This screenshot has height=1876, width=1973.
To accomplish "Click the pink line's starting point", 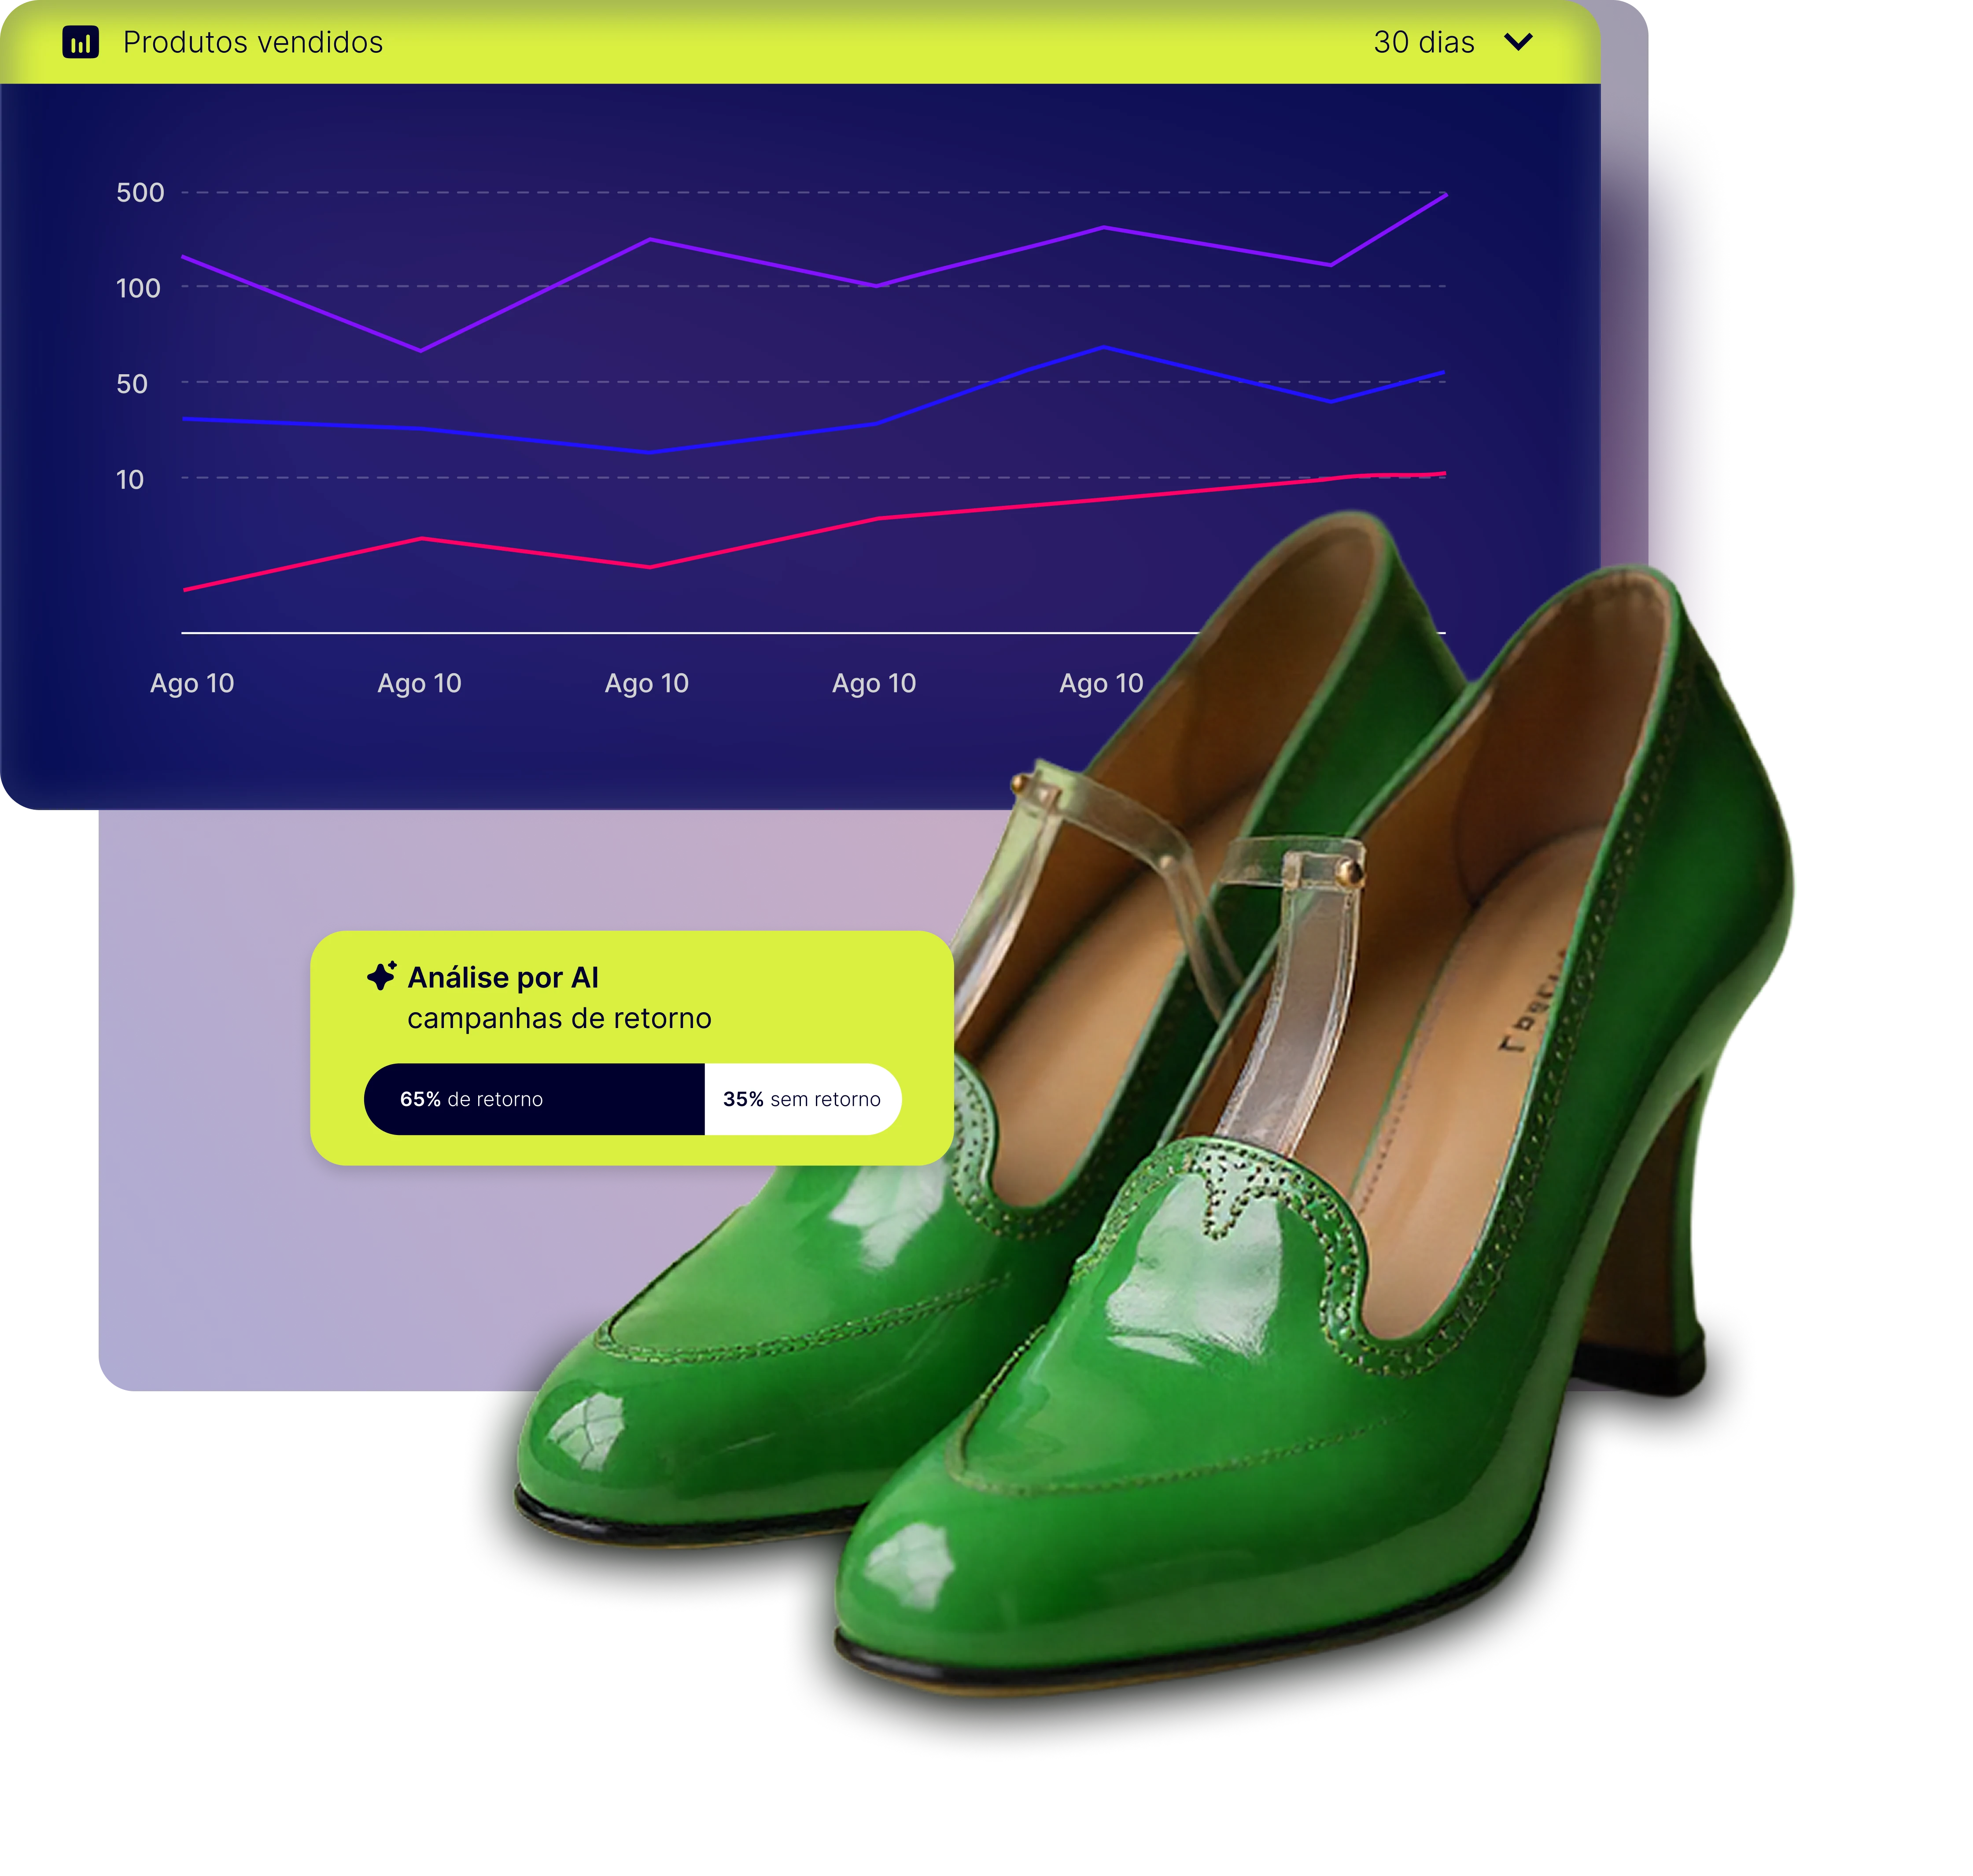I will coord(186,590).
